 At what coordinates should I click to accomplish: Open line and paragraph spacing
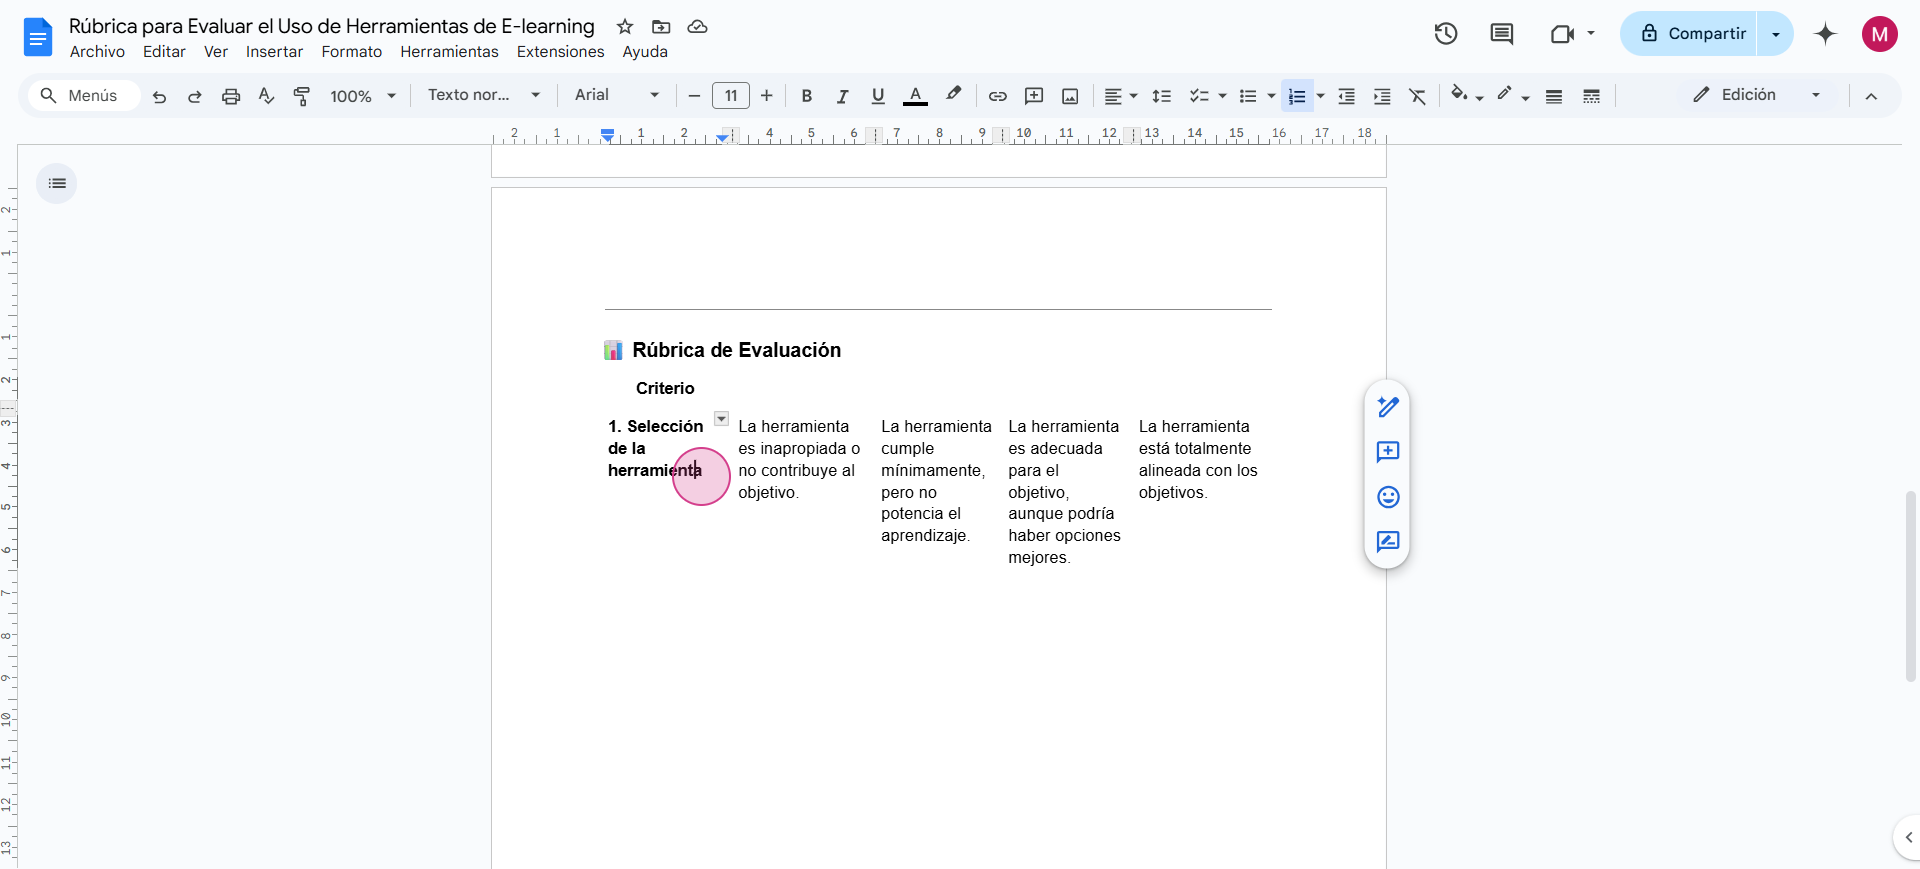tap(1162, 96)
